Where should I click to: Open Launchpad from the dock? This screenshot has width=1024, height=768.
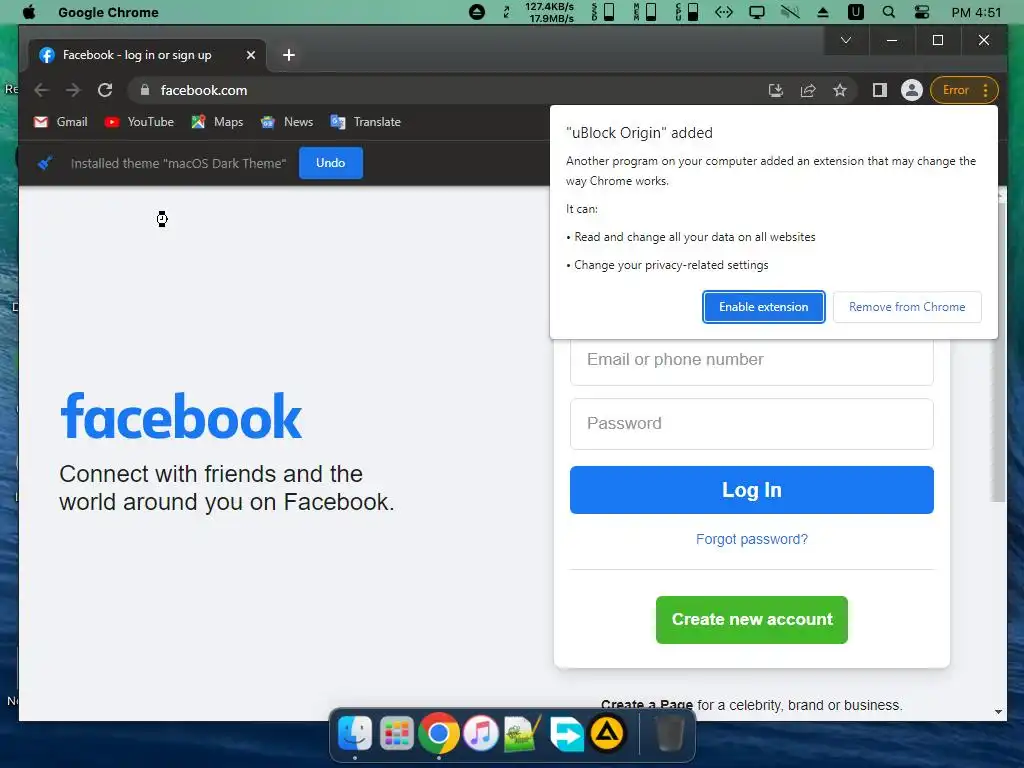[x=396, y=734]
